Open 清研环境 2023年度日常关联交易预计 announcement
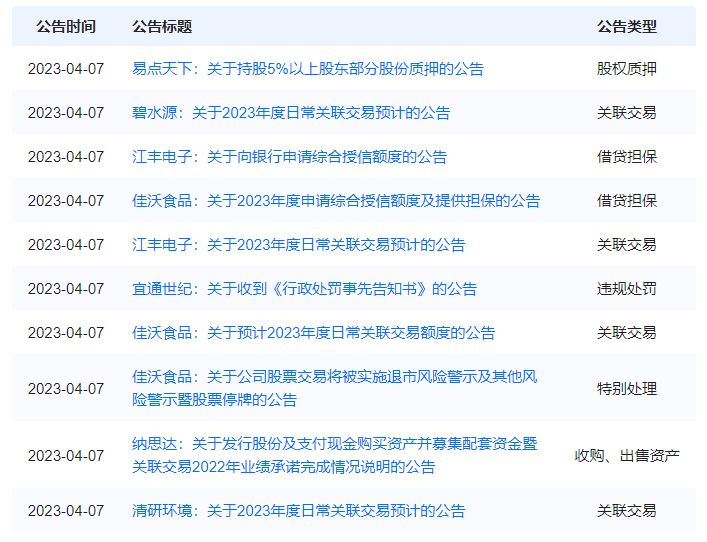The image size is (707, 542). 298,510
